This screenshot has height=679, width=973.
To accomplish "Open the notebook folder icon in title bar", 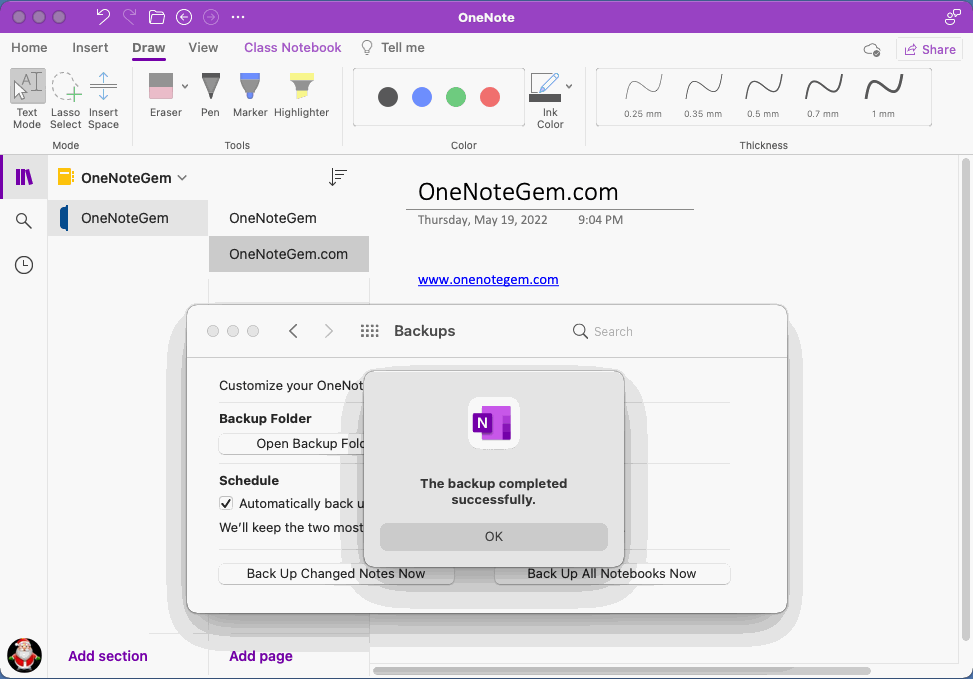I will tap(157, 17).
